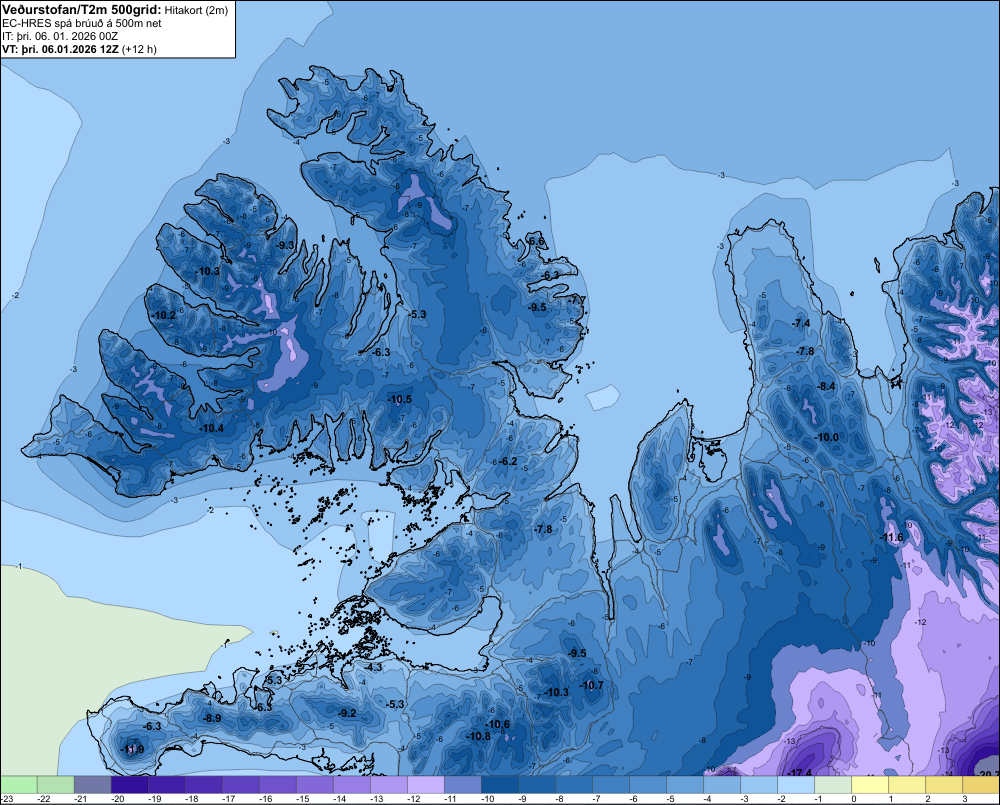This screenshot has width=1000, height=805.
Task: Click the -10.0 temperature value on the map
Action: [x=827, y=437]
